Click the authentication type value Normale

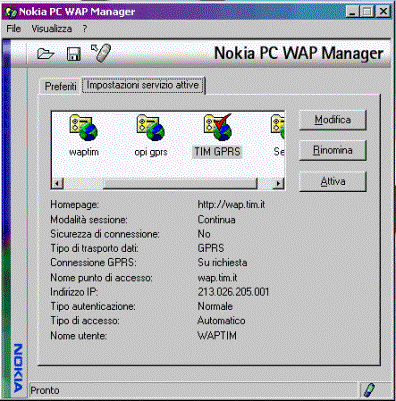[215, 306]
